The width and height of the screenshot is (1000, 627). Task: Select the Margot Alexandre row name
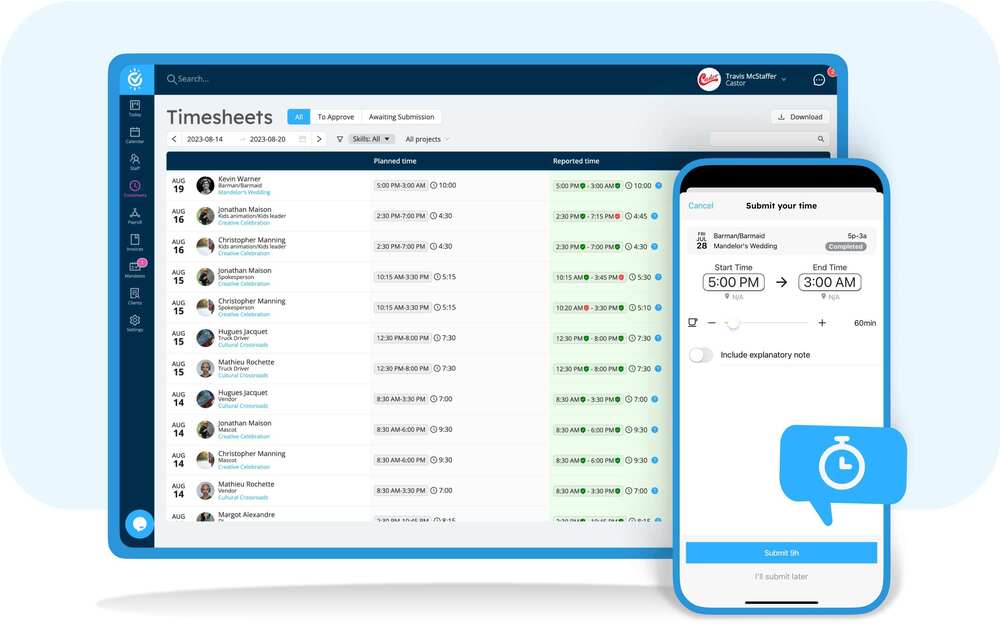pos(247,515)
